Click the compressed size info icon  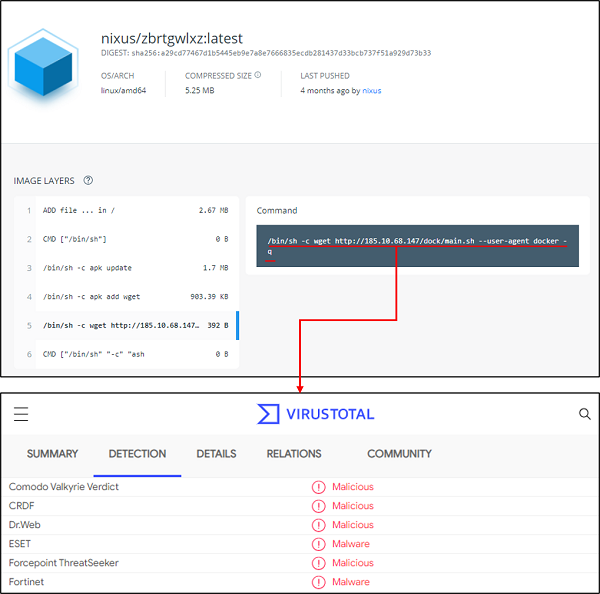pos(258,75)
